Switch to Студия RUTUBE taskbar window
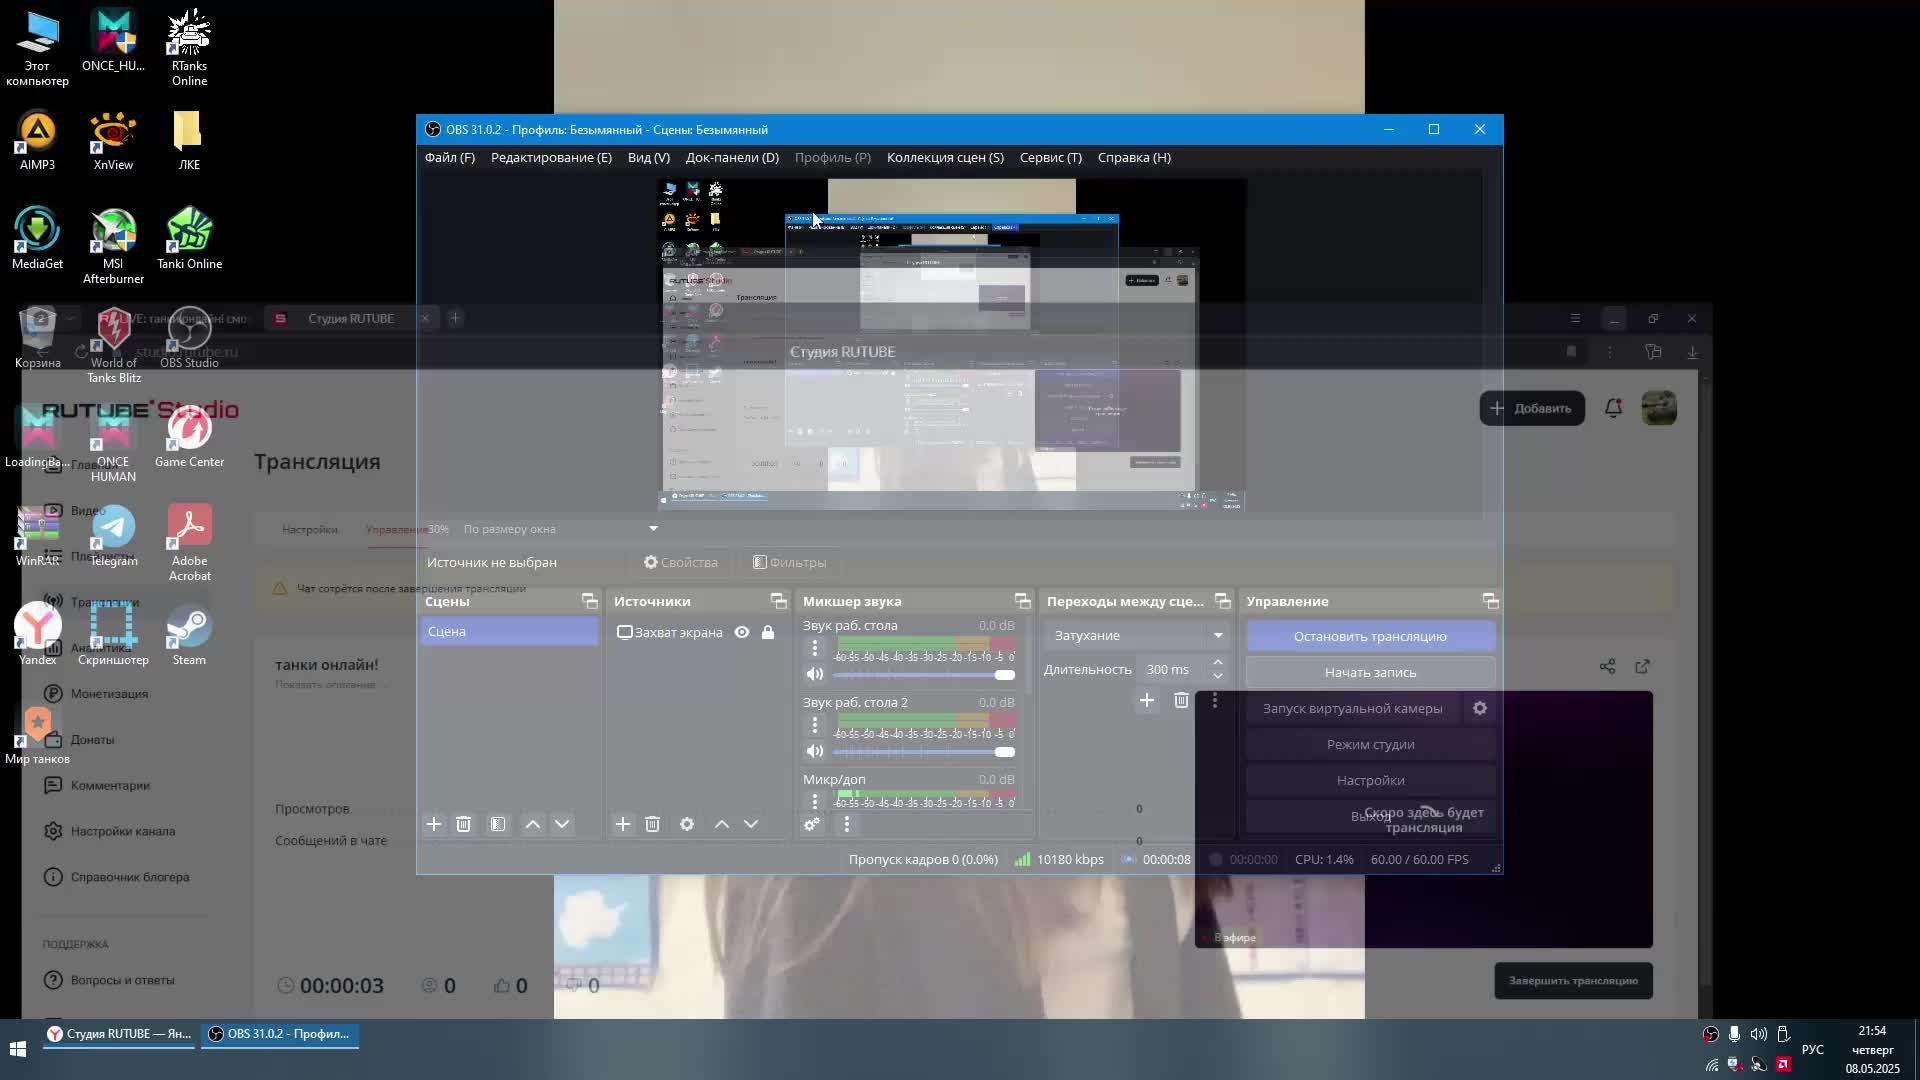This screenshot has width=1920, height=1080. coord(120,1034)
